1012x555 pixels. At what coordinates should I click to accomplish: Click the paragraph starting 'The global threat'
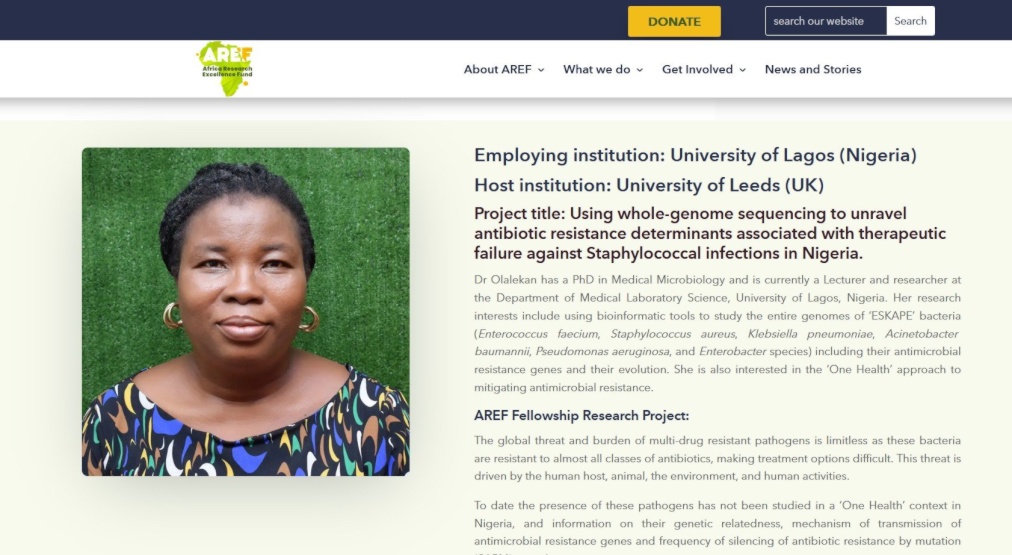click(x=717, y=458)
